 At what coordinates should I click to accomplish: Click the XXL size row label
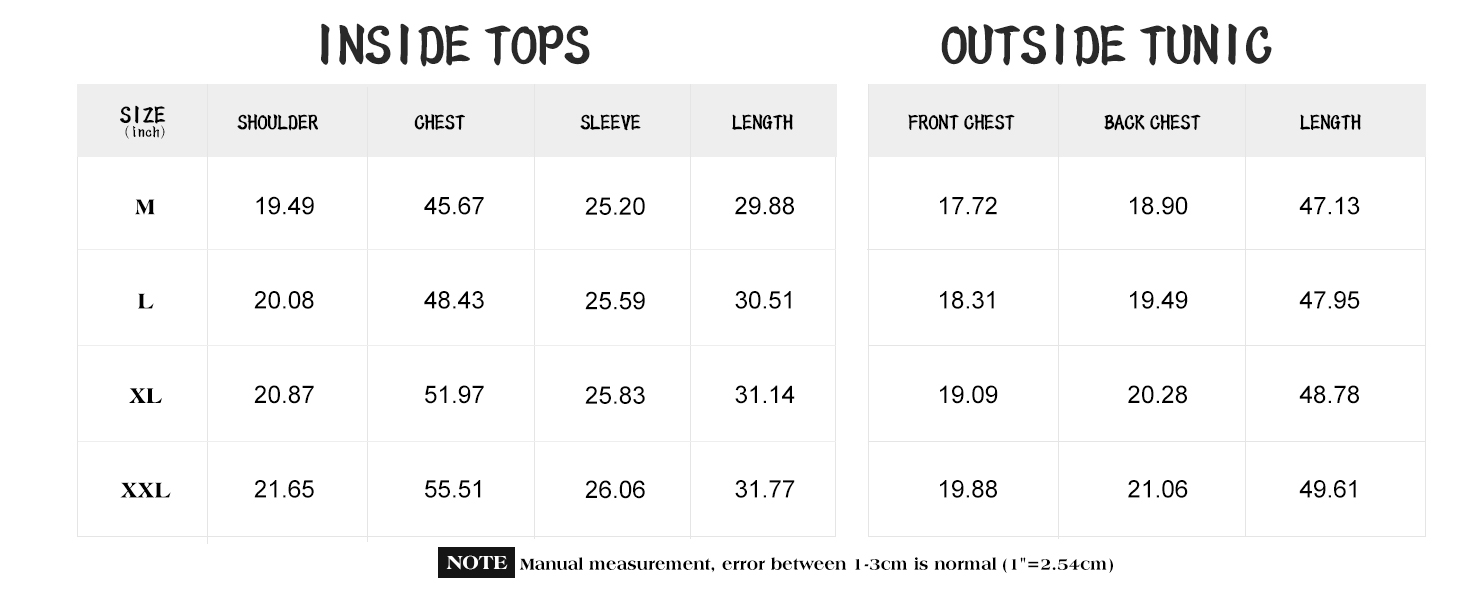click(145, 491)
